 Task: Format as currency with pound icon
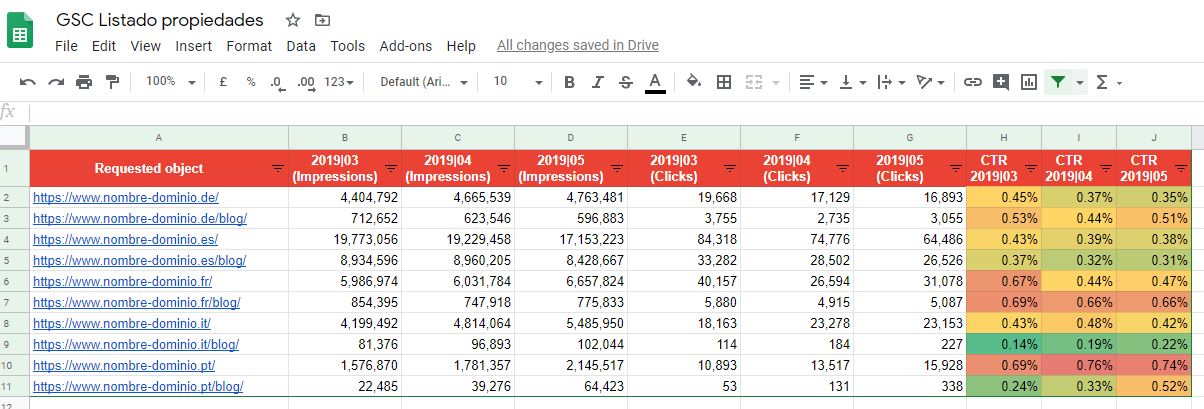[x=223, y=82]
